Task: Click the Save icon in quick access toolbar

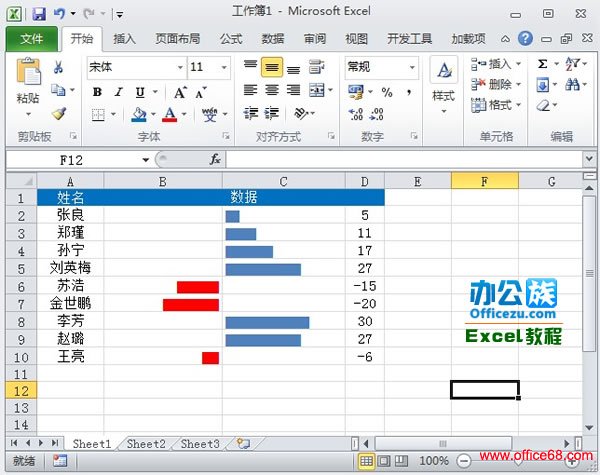Action: [39, 14]
